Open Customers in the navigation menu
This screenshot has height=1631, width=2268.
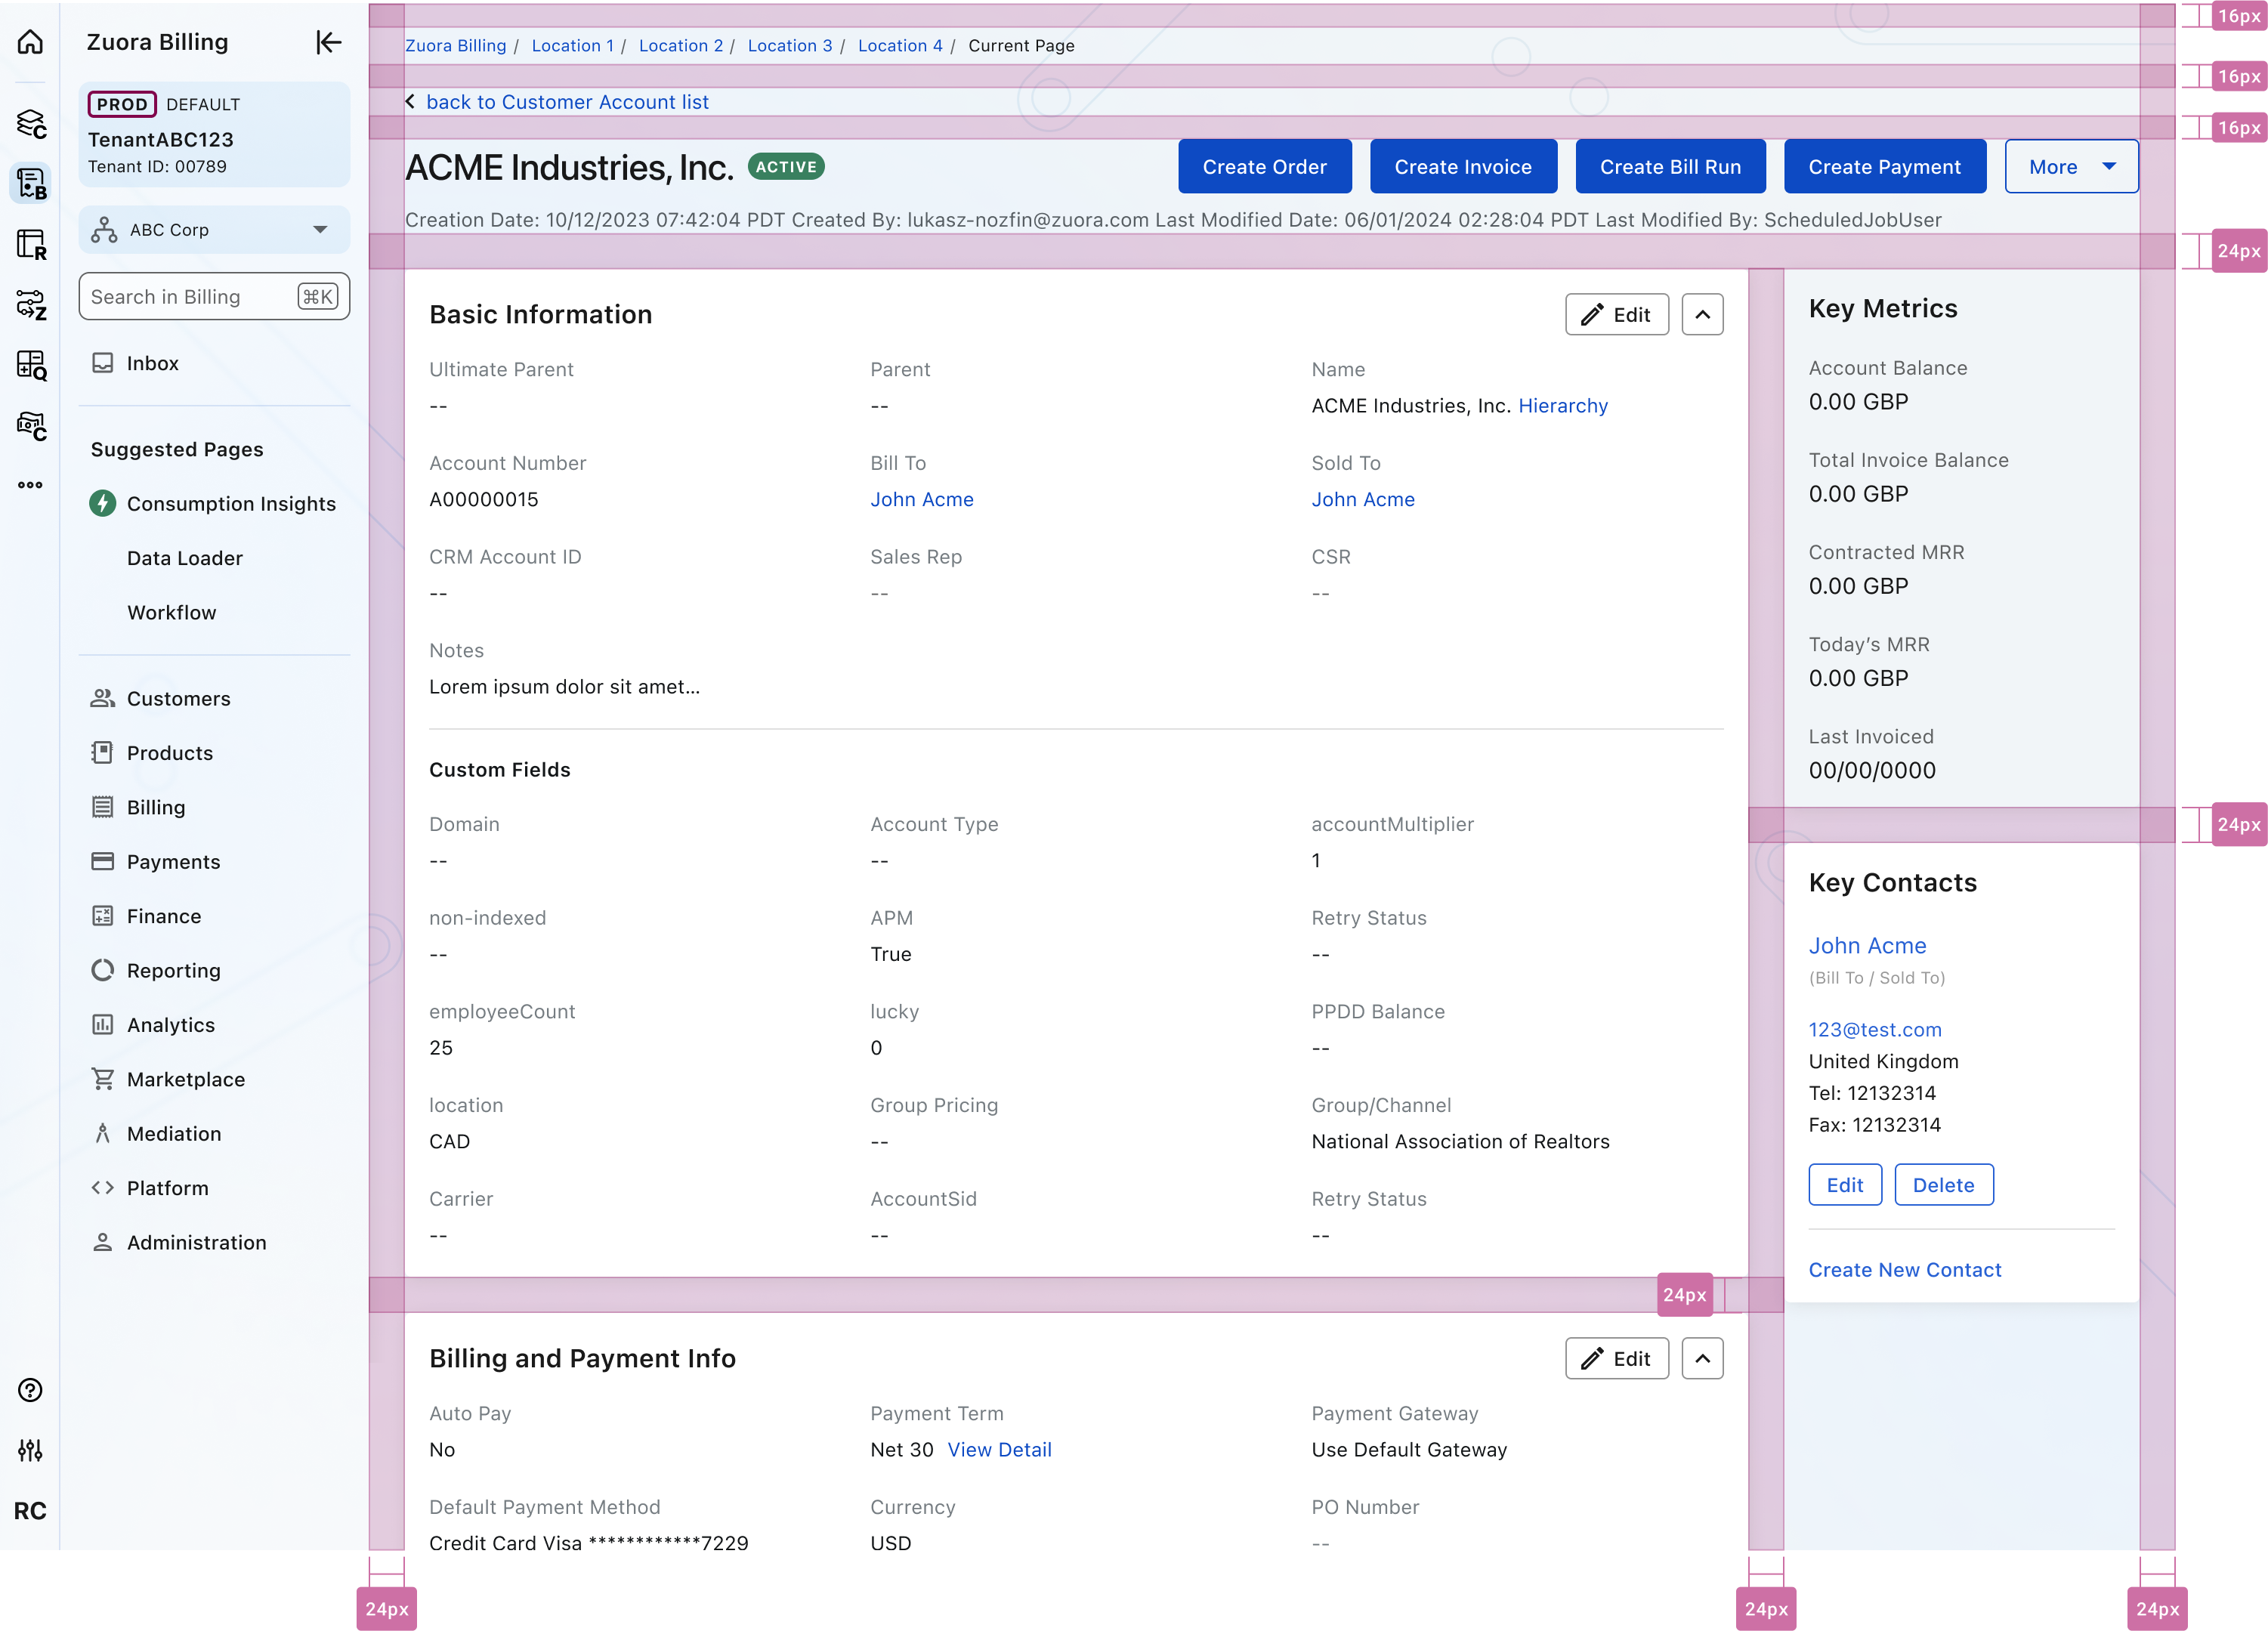click(178, 699)
